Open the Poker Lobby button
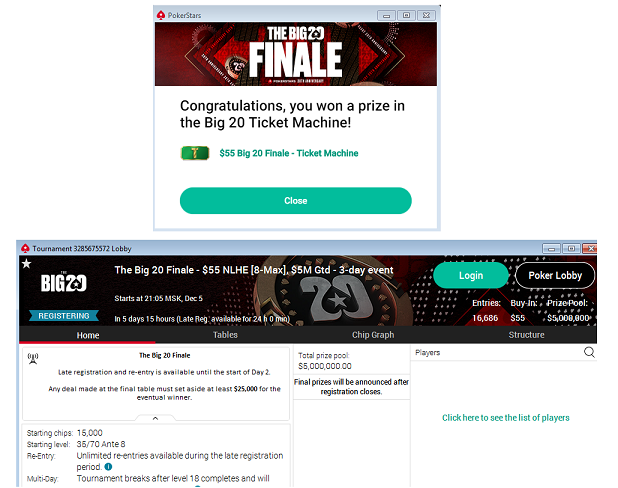The width and height of the screenshot is (618, 488). point(555,275)
